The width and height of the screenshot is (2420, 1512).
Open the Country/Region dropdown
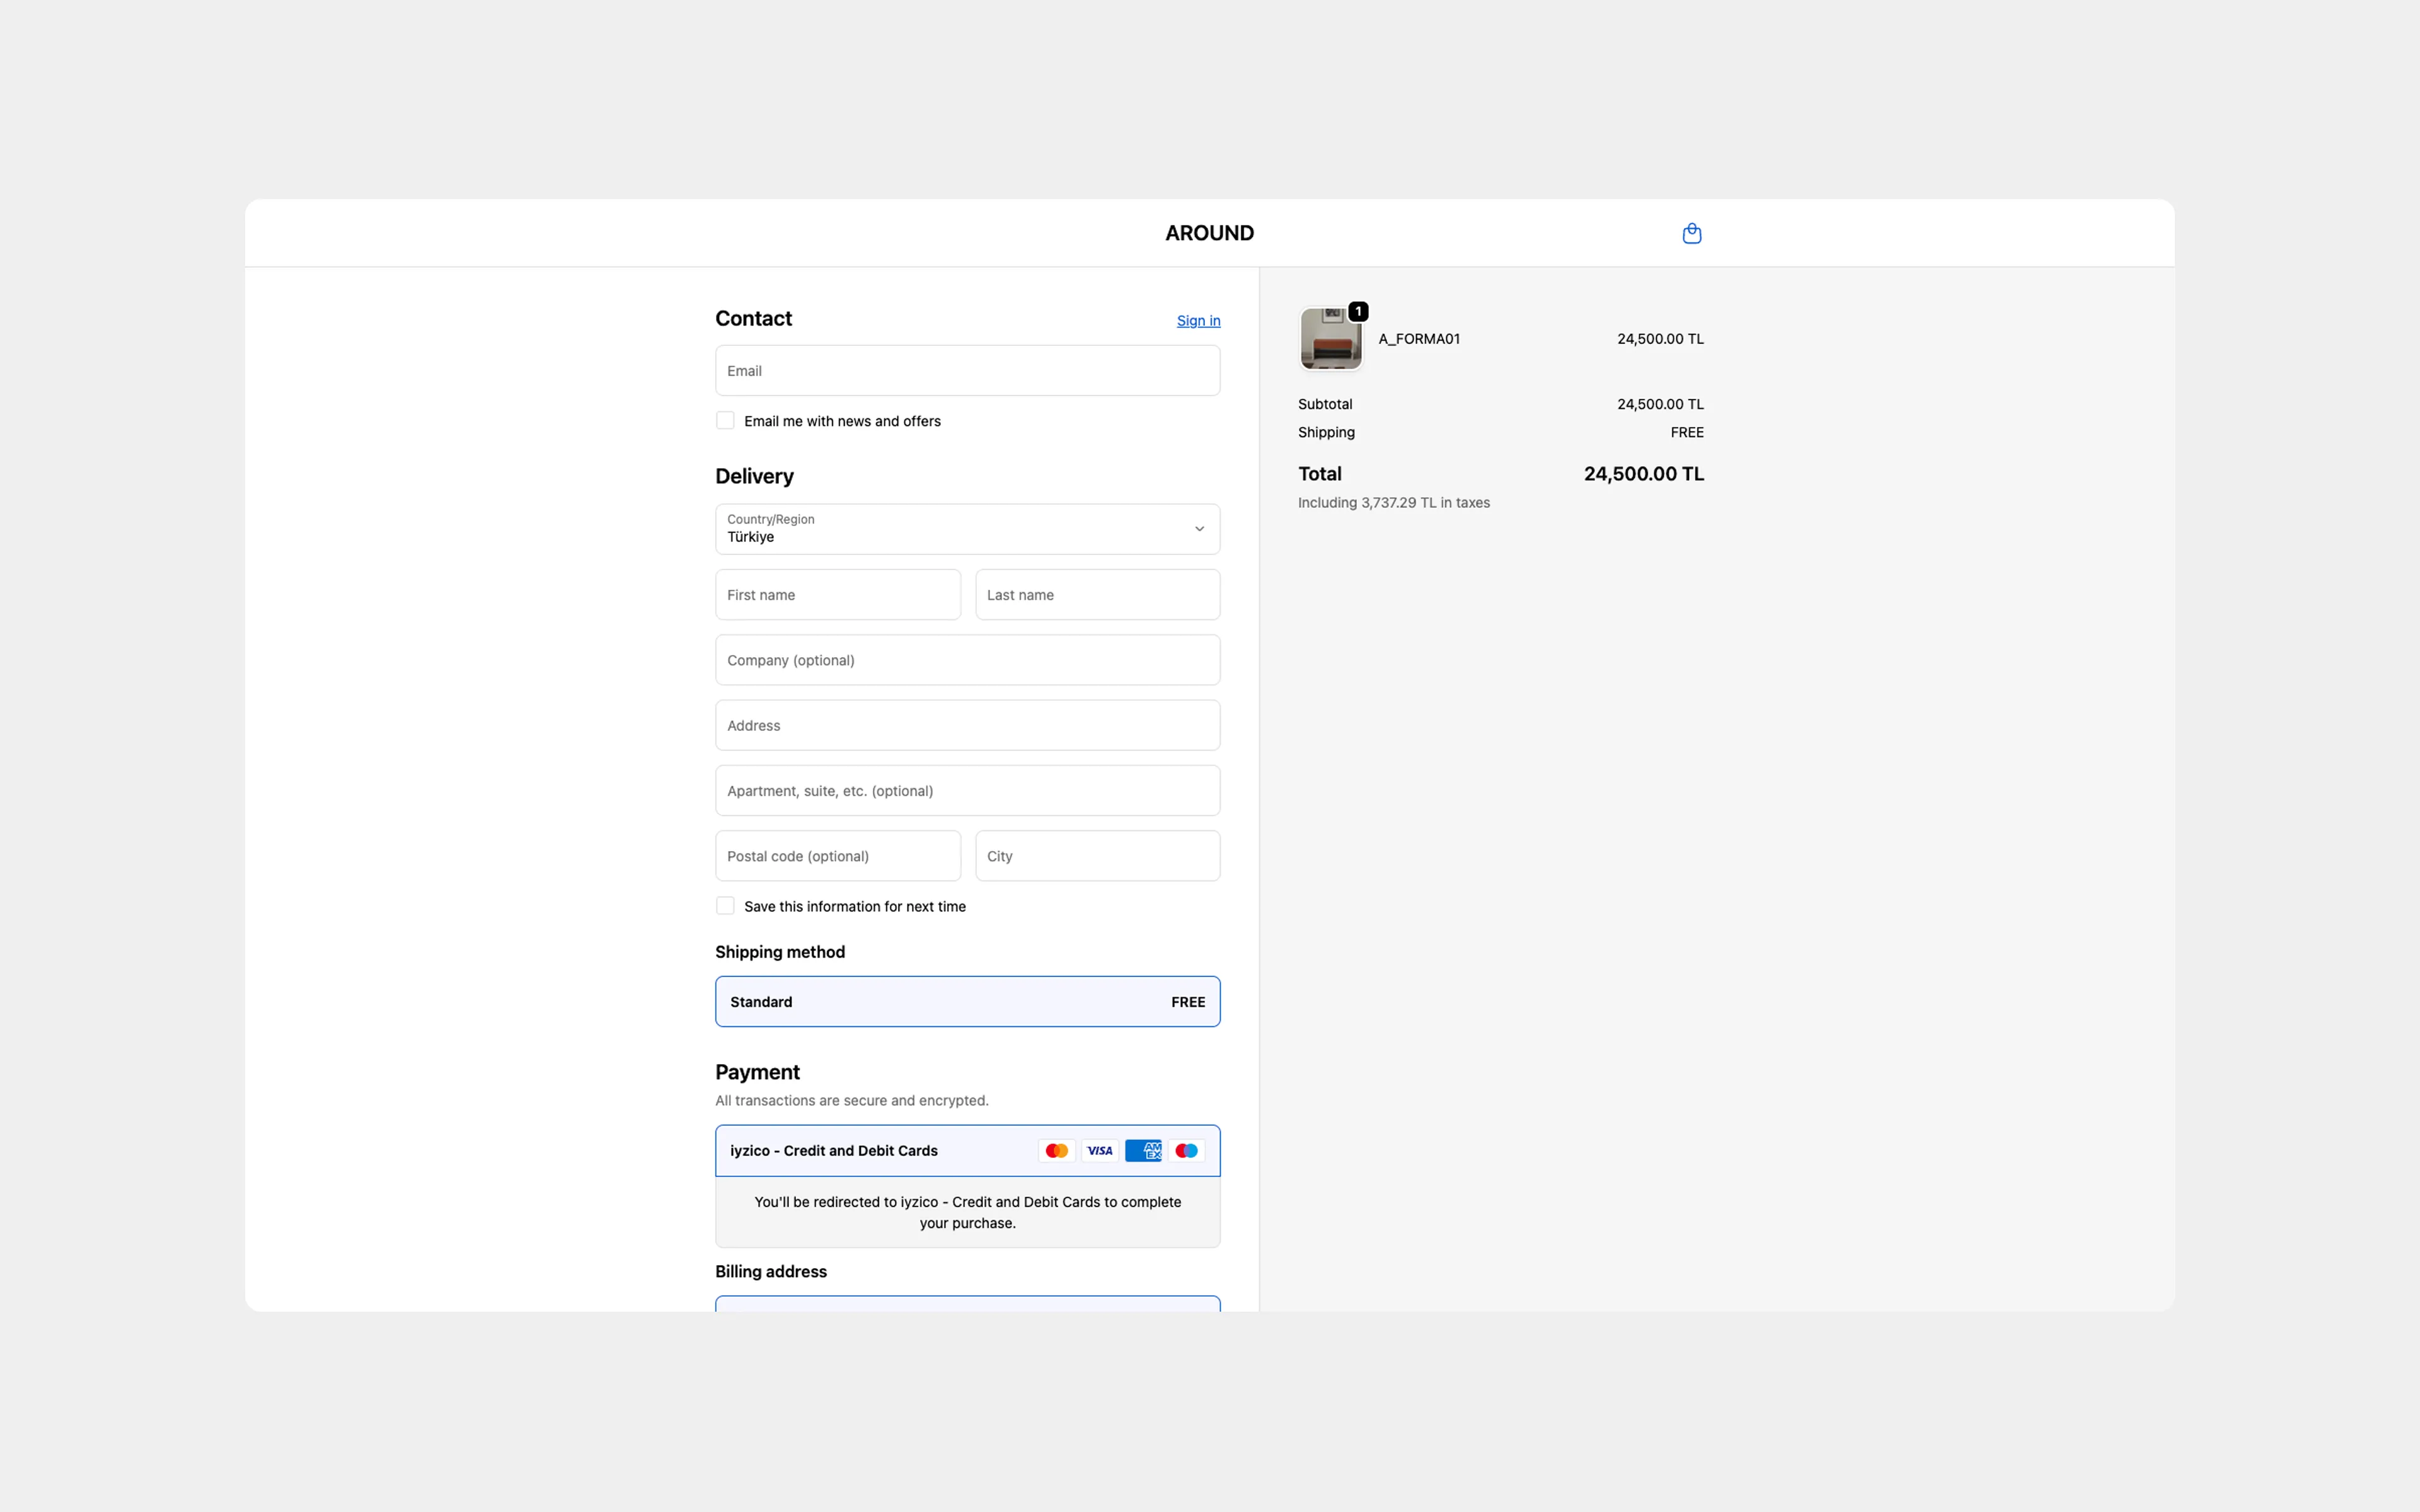[x=967, y=529]
